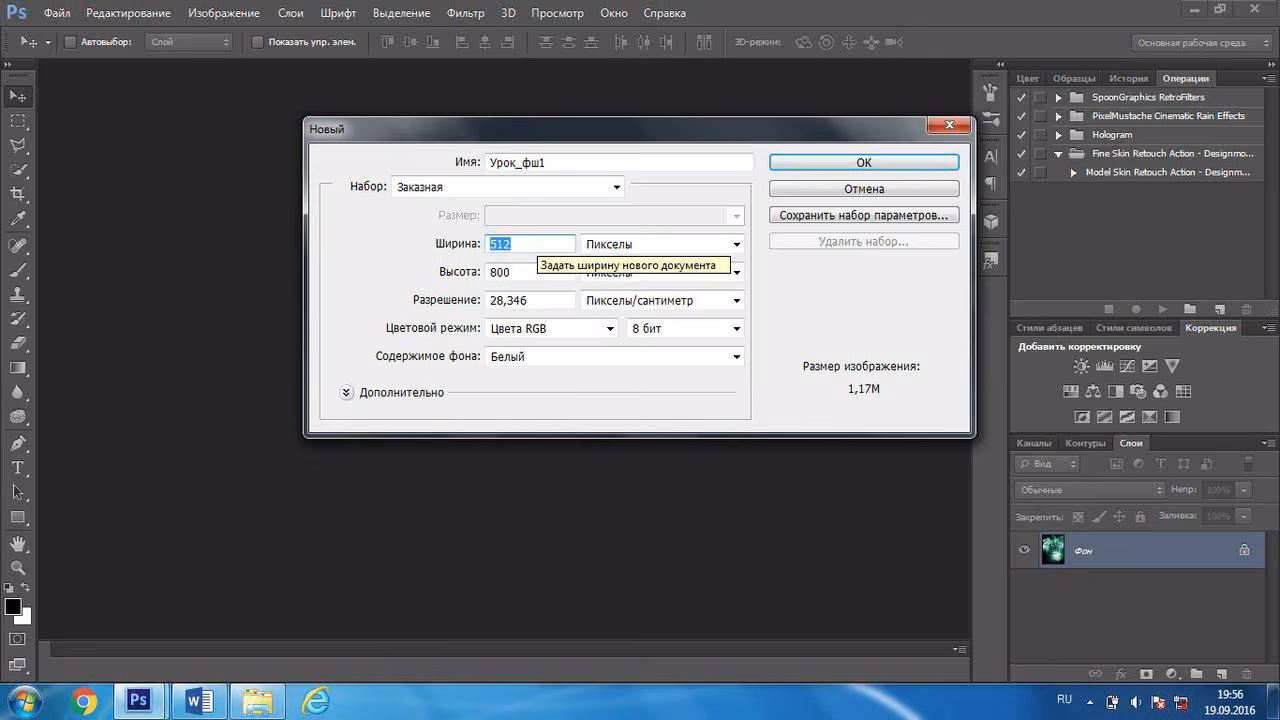Viewport: 1280px width, 720px height.
Task: Create new action in Operations panel
Action: (1219, 310)
